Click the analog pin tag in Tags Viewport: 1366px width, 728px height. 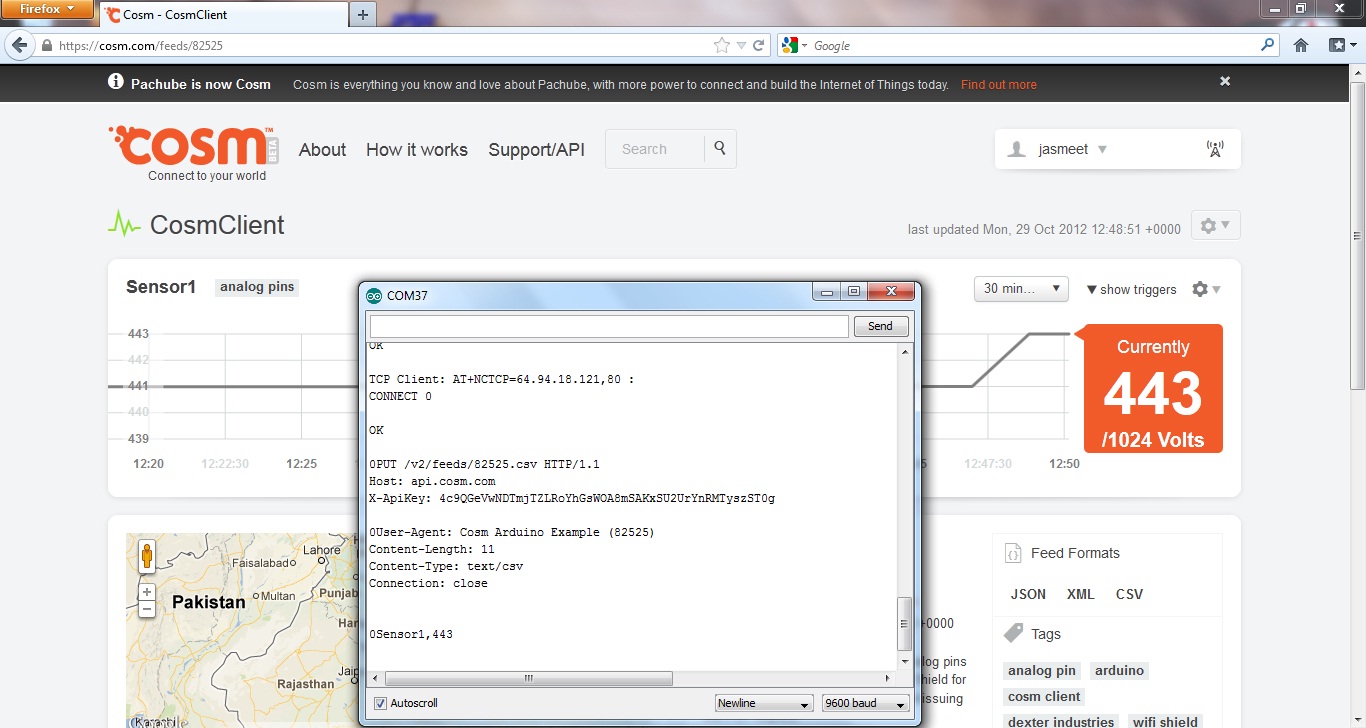[1042, 671]
